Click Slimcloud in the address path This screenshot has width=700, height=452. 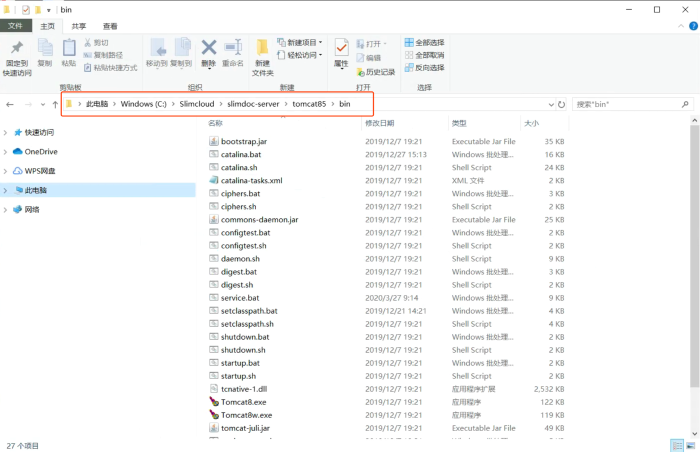pyautogui.click(x=197, y=104)
